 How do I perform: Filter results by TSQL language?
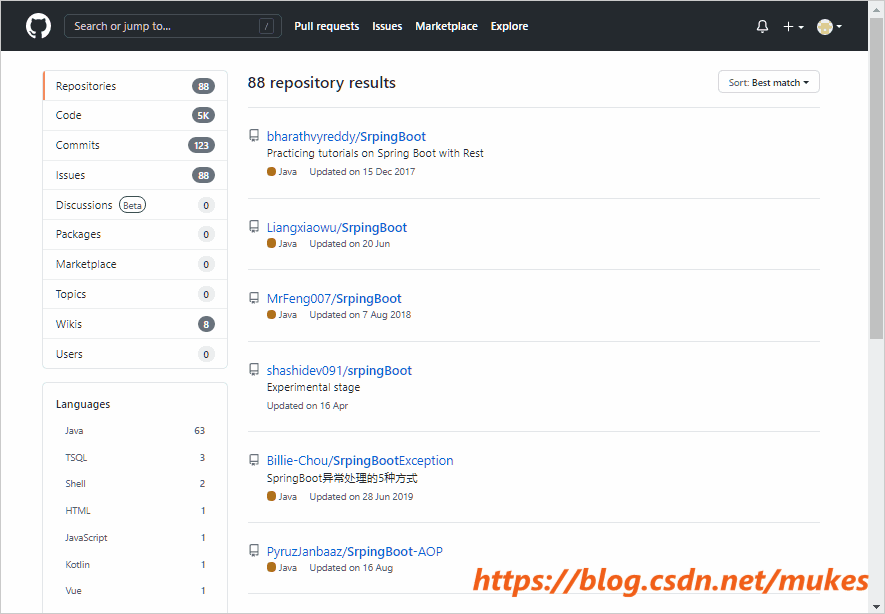(135, 458)
